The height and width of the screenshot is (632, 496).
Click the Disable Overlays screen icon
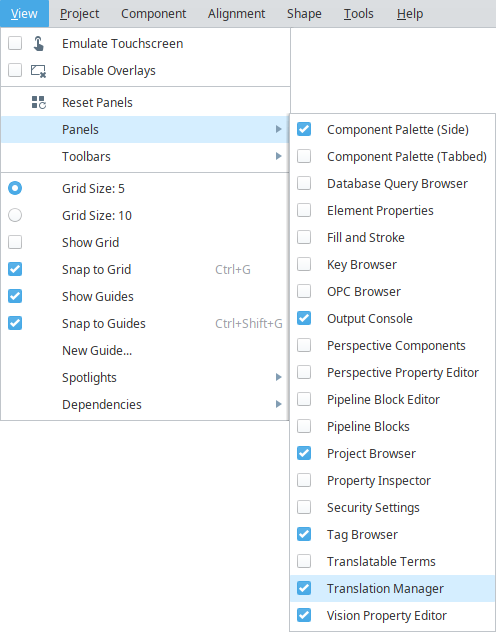coord(39,71)
